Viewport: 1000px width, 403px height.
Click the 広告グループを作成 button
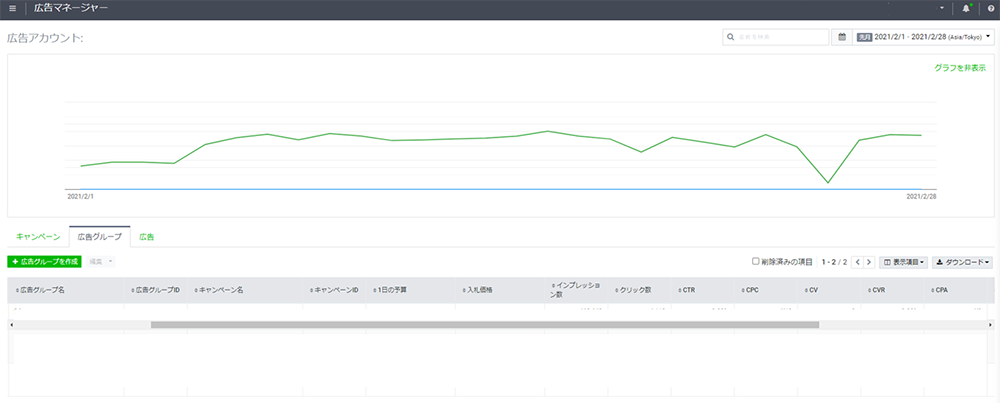point(45,261)
